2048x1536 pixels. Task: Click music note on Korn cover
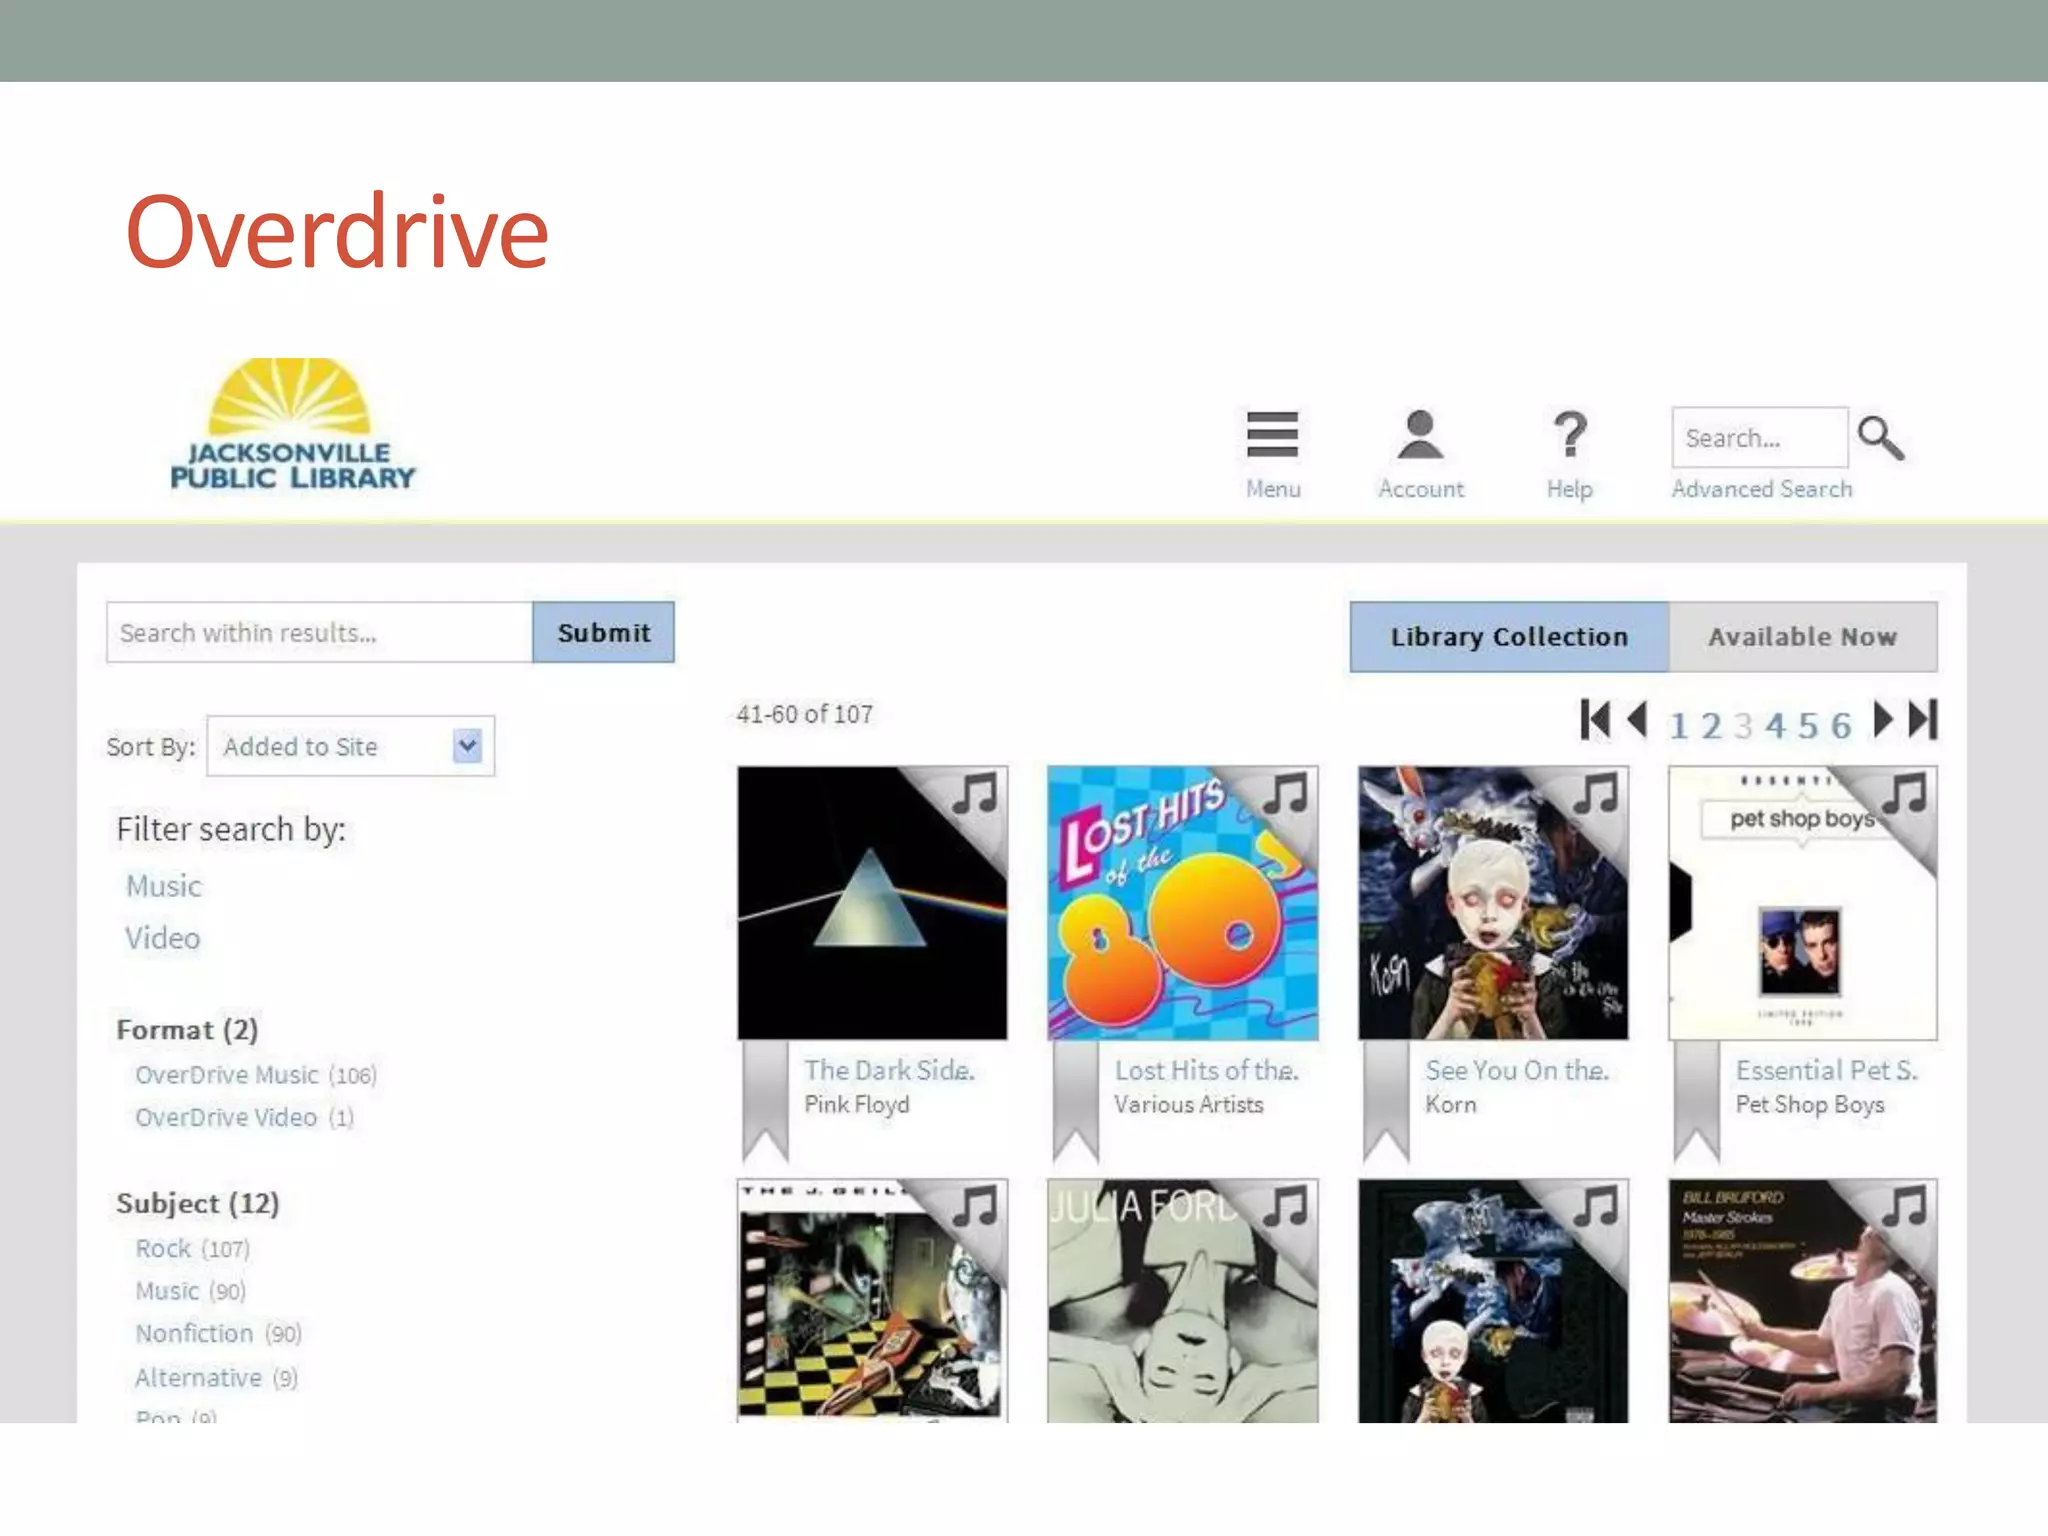(x=1596, y=795)
